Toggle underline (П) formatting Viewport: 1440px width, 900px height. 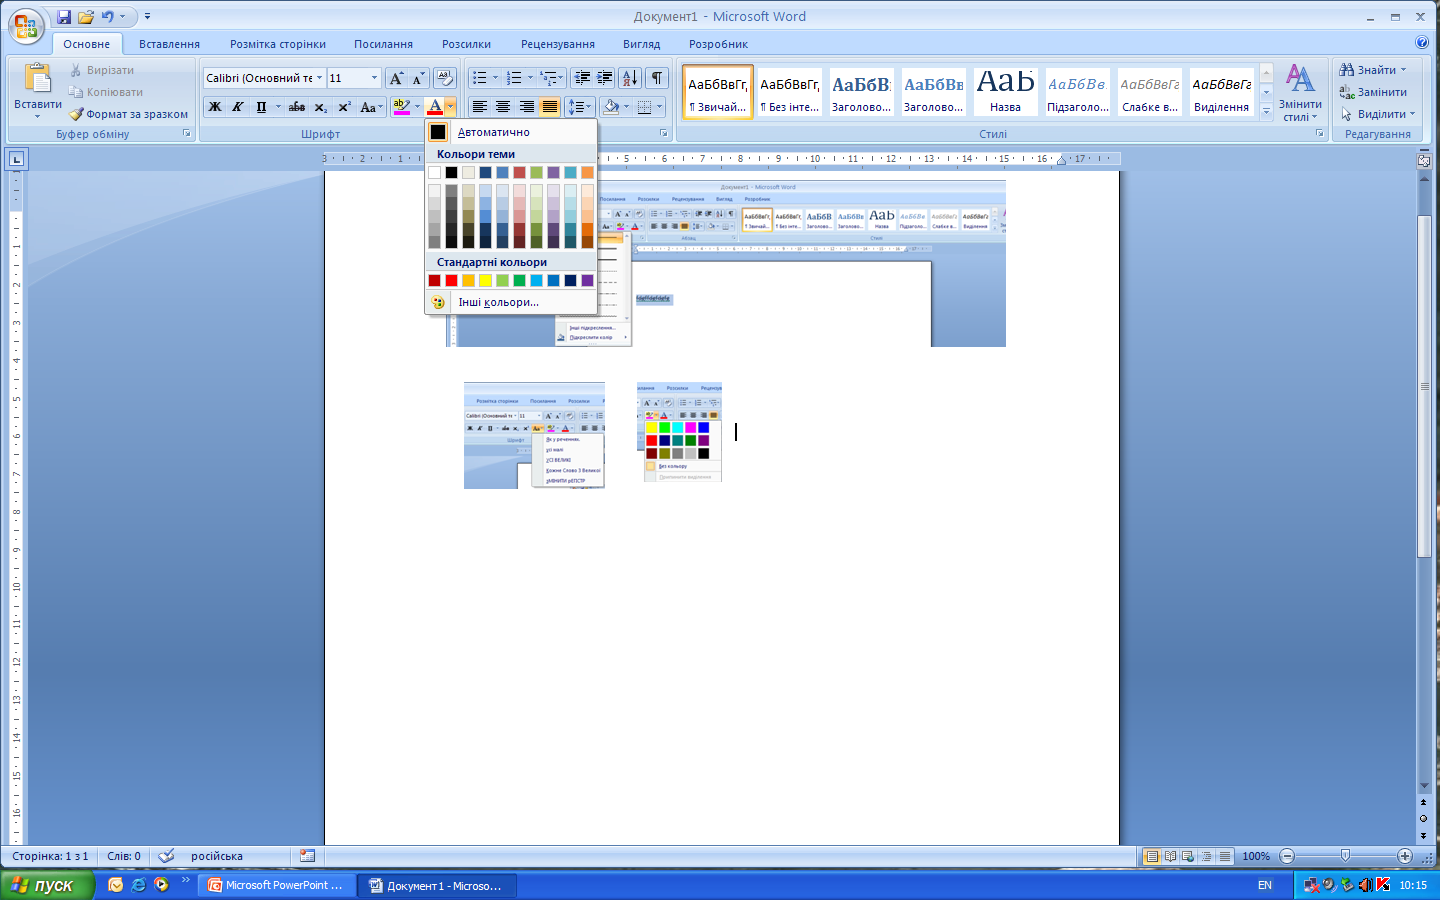click(x=261, y=107)
